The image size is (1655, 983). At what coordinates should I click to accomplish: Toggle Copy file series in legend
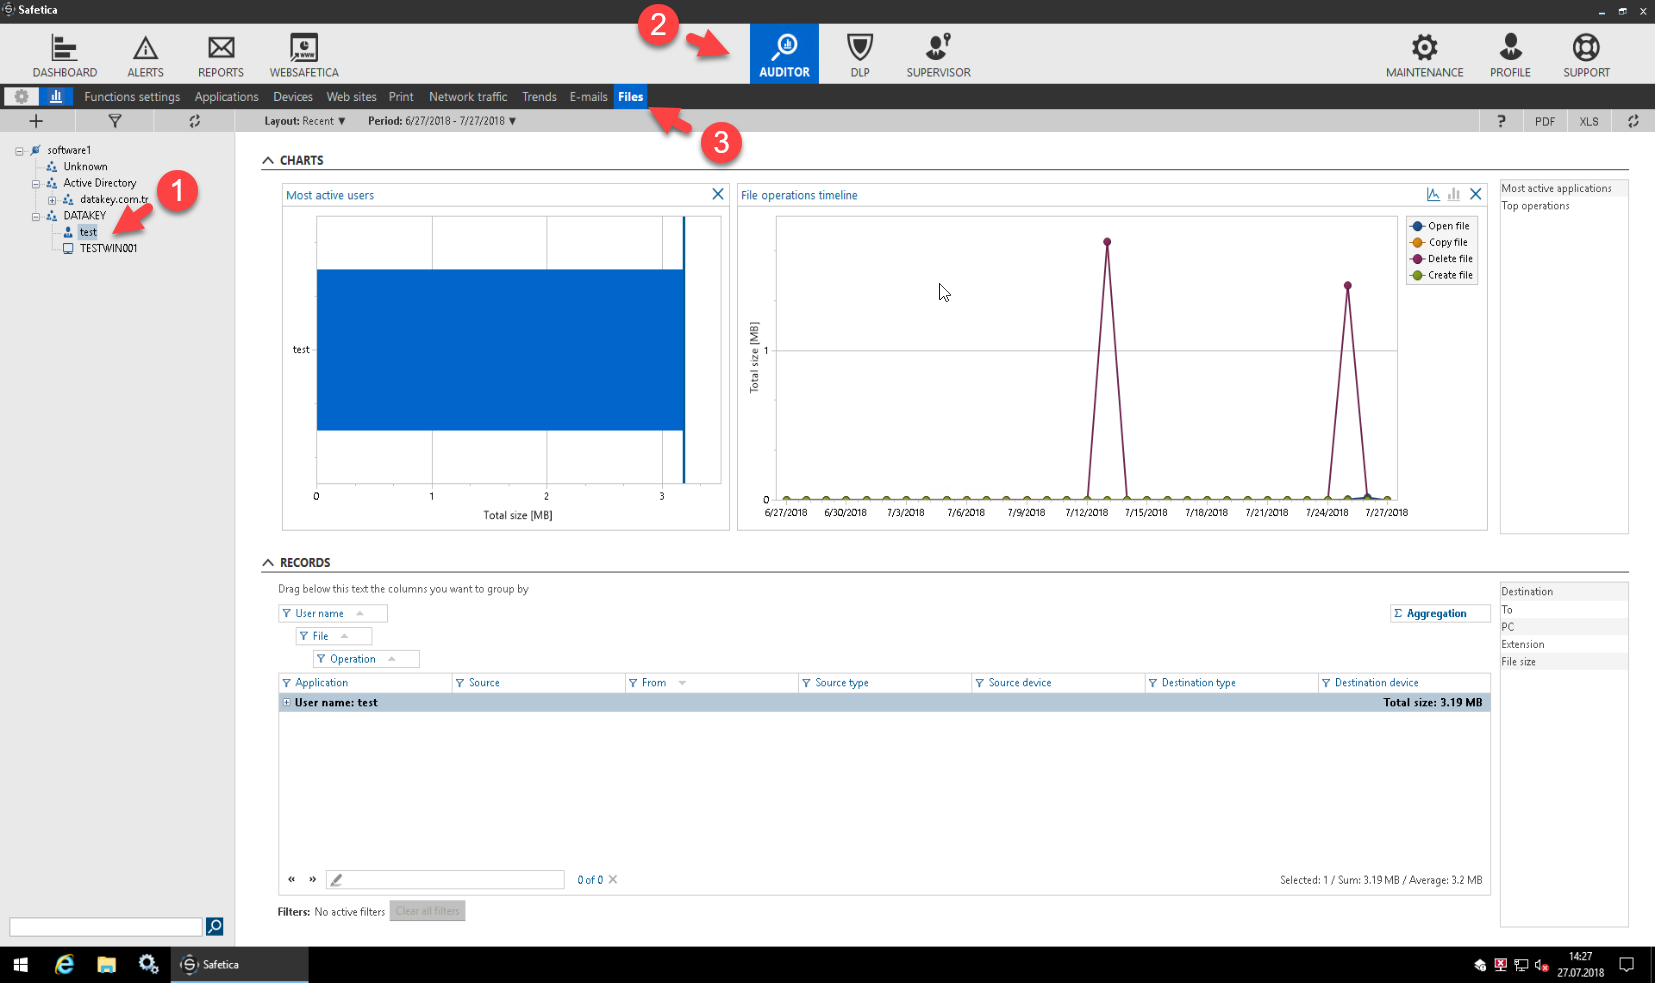pyautogui.click(x=1439, y=242)
